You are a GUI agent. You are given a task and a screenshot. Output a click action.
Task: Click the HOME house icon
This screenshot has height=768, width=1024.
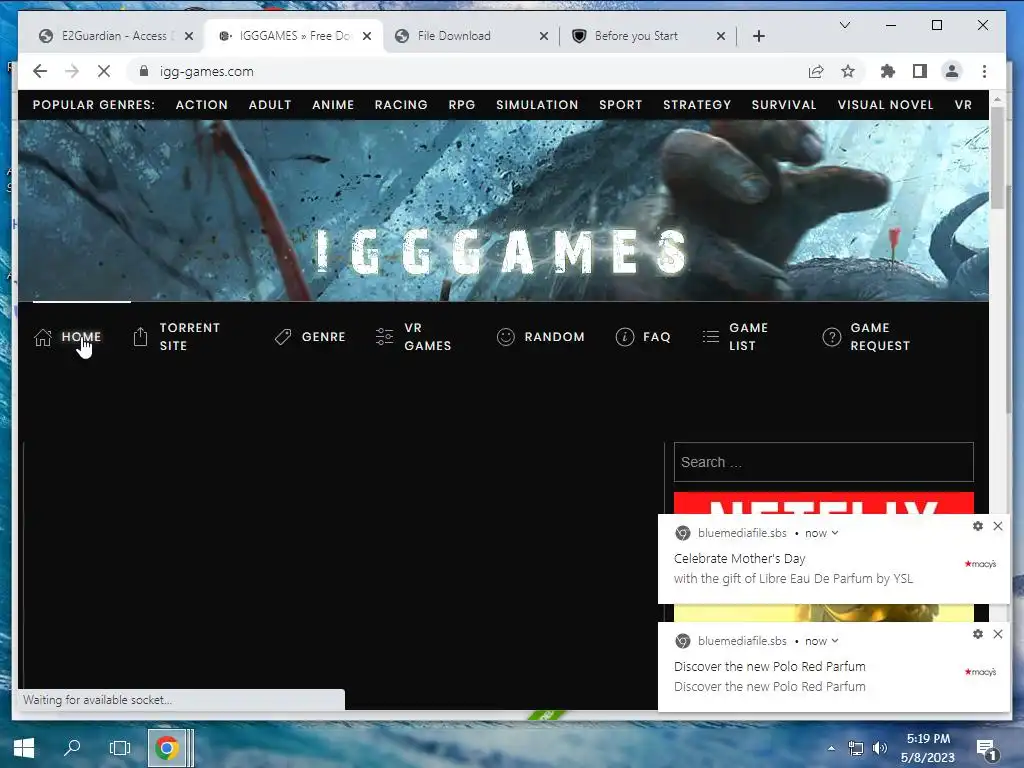[43, 337]
